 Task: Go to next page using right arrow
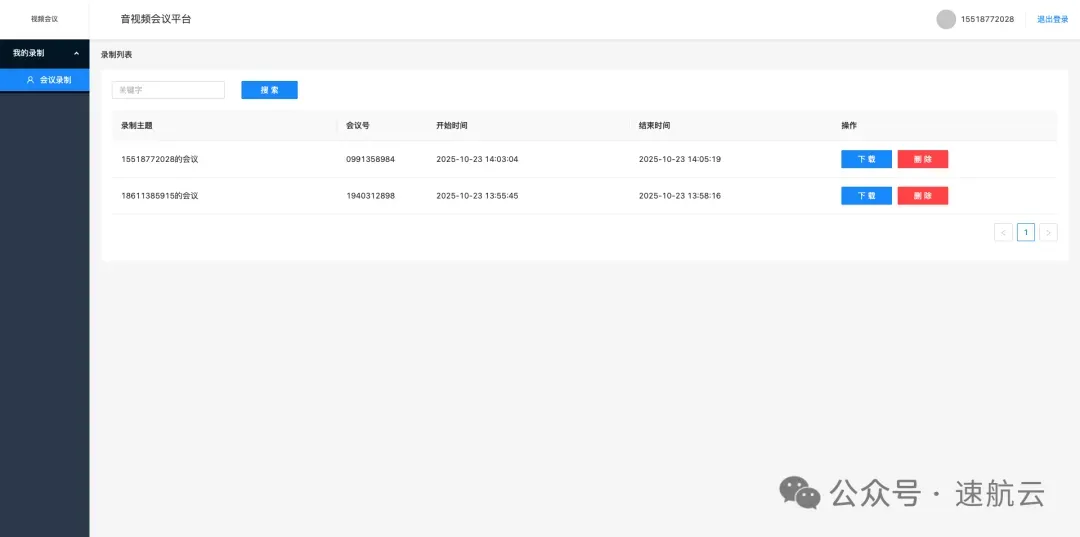(x=1048, y=233)
